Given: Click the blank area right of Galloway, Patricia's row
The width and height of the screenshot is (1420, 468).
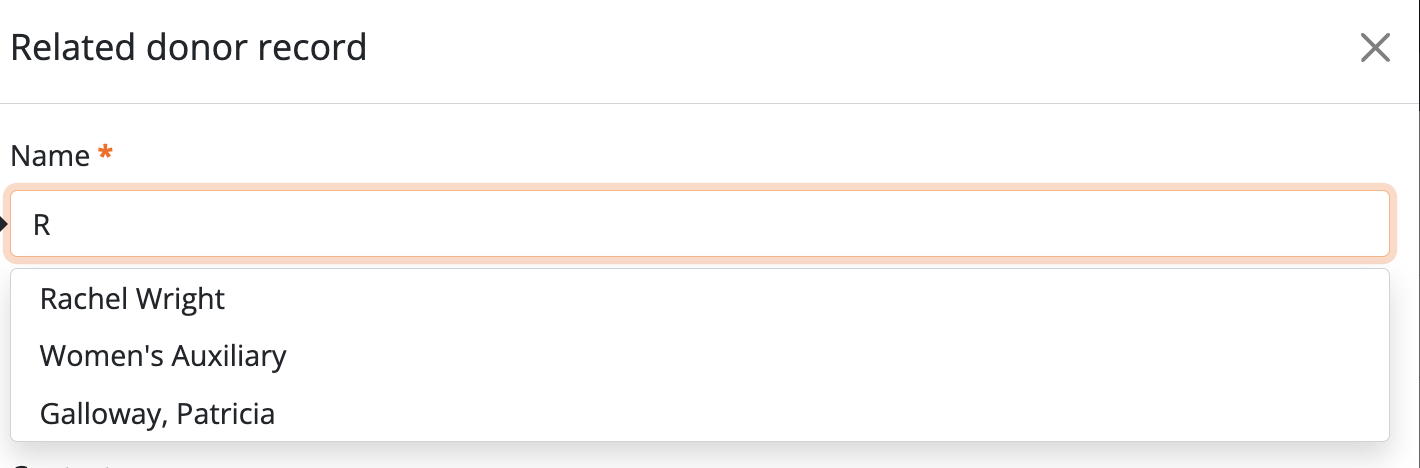Looking at the screenshot, I should point(800,414).
